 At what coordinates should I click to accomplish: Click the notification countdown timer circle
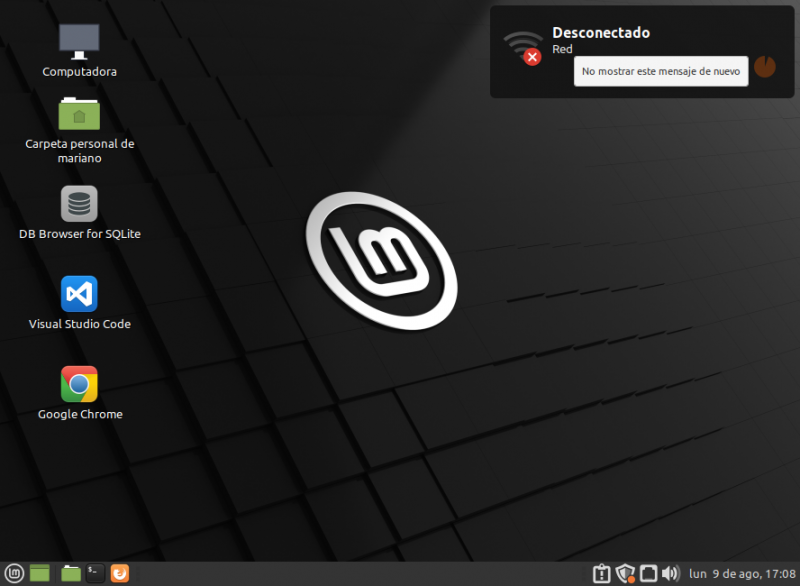click(x=765, y=67)
